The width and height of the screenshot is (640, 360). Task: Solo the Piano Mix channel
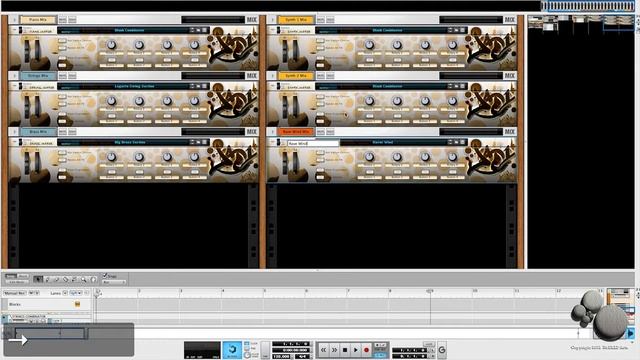click(72, 20)
